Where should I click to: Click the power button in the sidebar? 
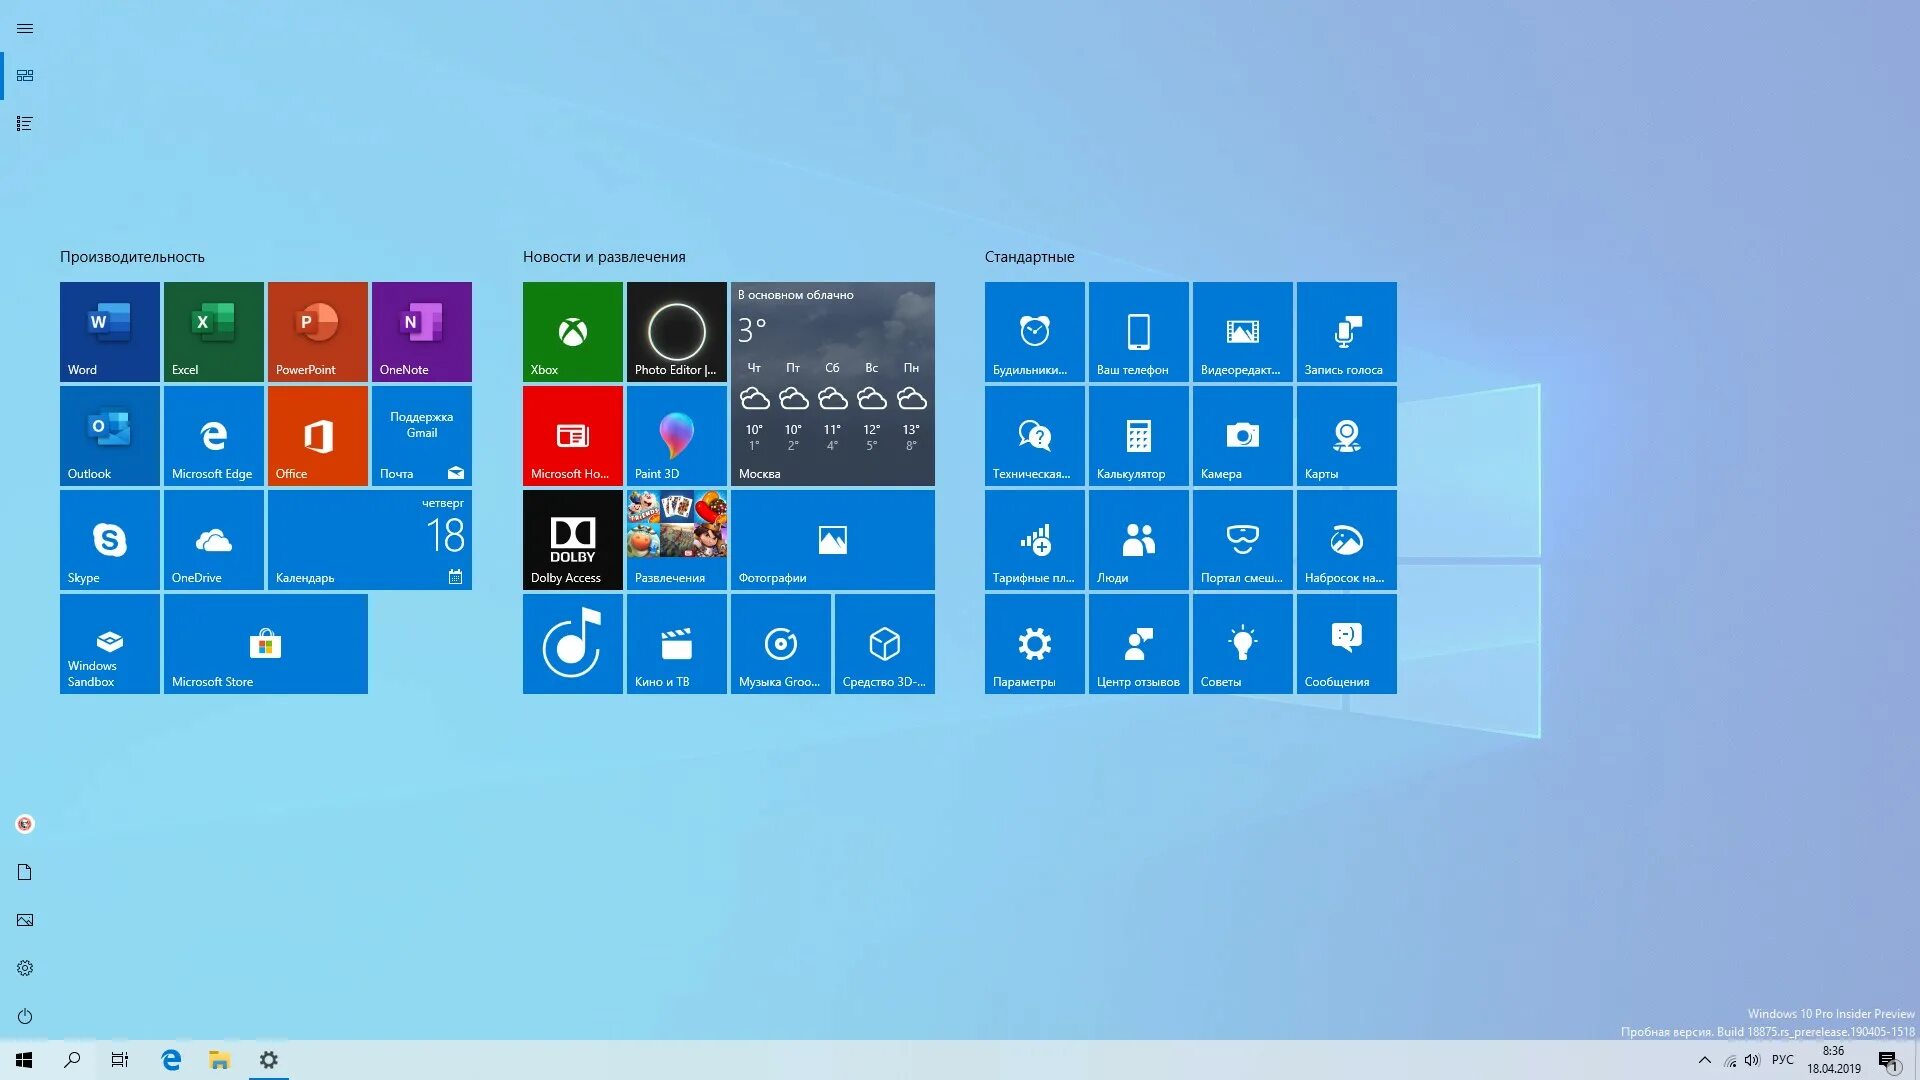click(25, 1016)
